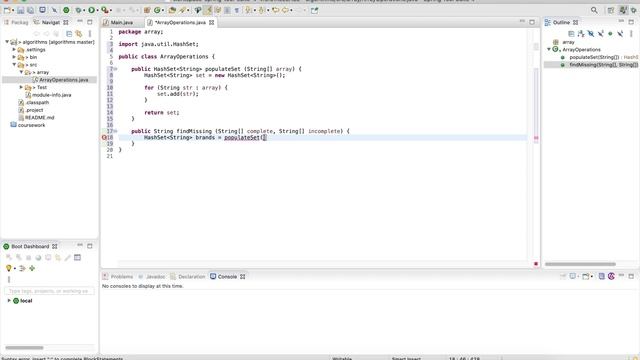Image resolution: width=640 pixels, height=360 pixels.
Task: Select the .classpath file
Action: (x=37, y=102)
